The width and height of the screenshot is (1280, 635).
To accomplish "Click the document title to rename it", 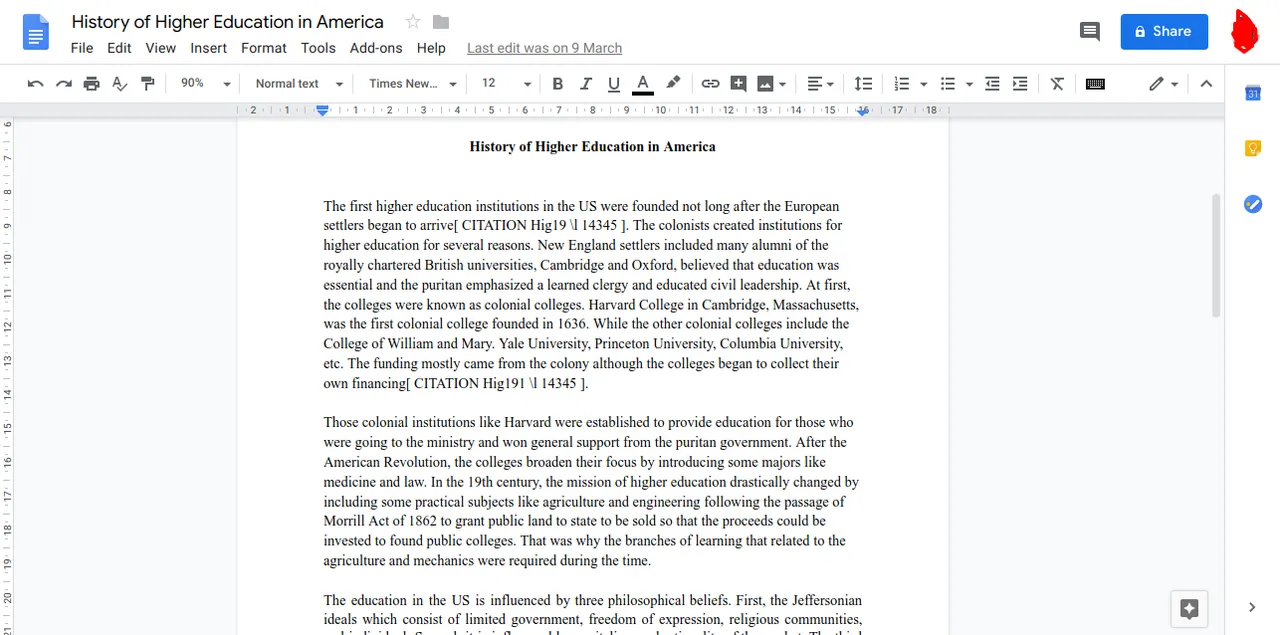I will (x=228, y=22).
